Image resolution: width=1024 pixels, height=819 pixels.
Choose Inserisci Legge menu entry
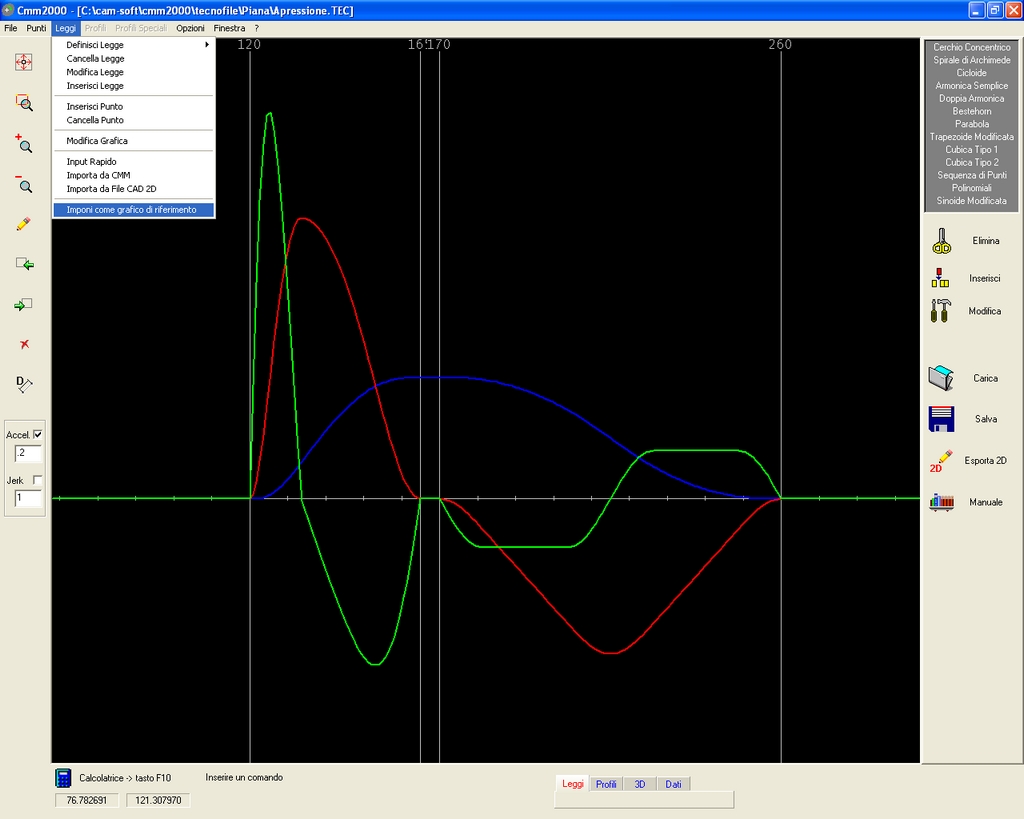(134, 86)
